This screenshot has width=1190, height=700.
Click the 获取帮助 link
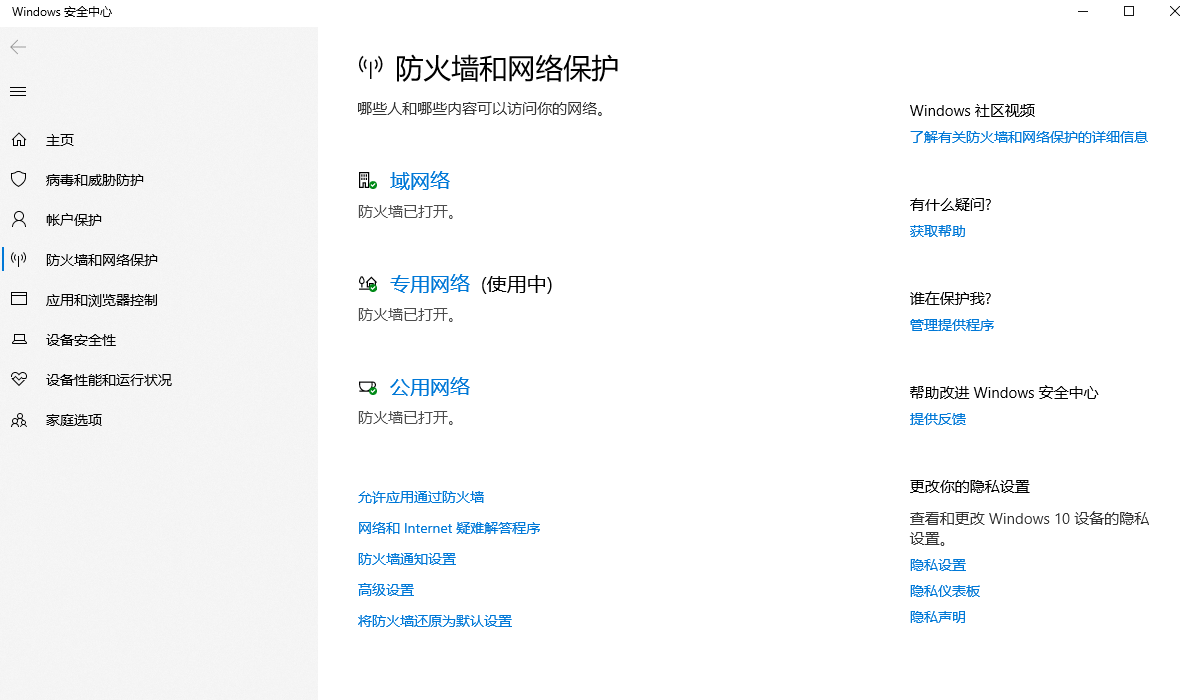937,231
